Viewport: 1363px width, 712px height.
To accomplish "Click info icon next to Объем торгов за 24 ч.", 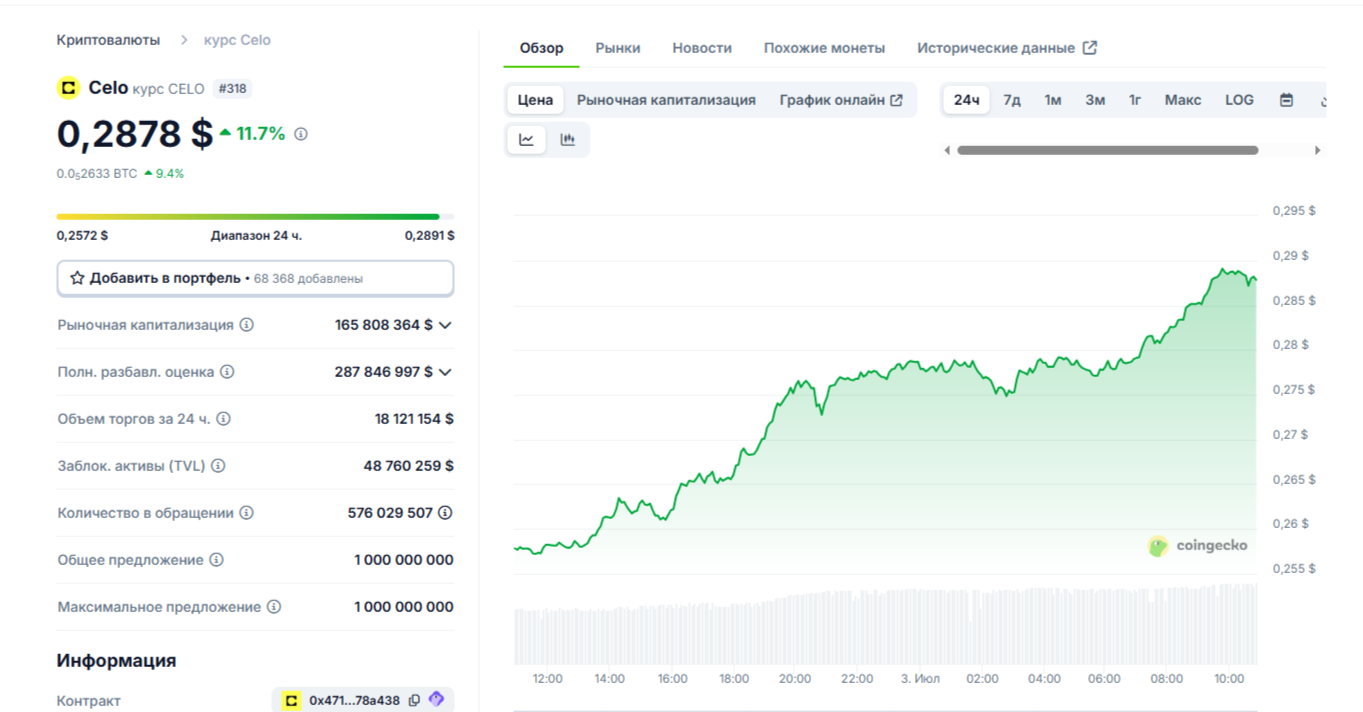I will click(224, 419).
